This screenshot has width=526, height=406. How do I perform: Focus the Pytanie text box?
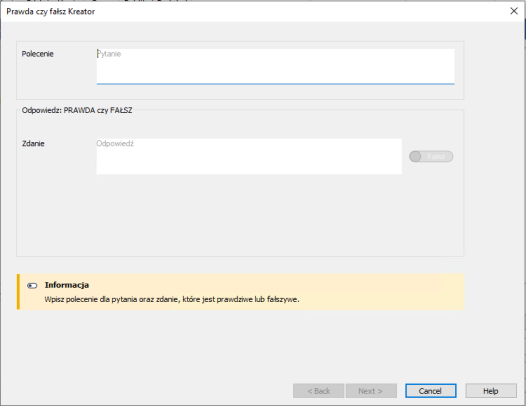(275, 66)
